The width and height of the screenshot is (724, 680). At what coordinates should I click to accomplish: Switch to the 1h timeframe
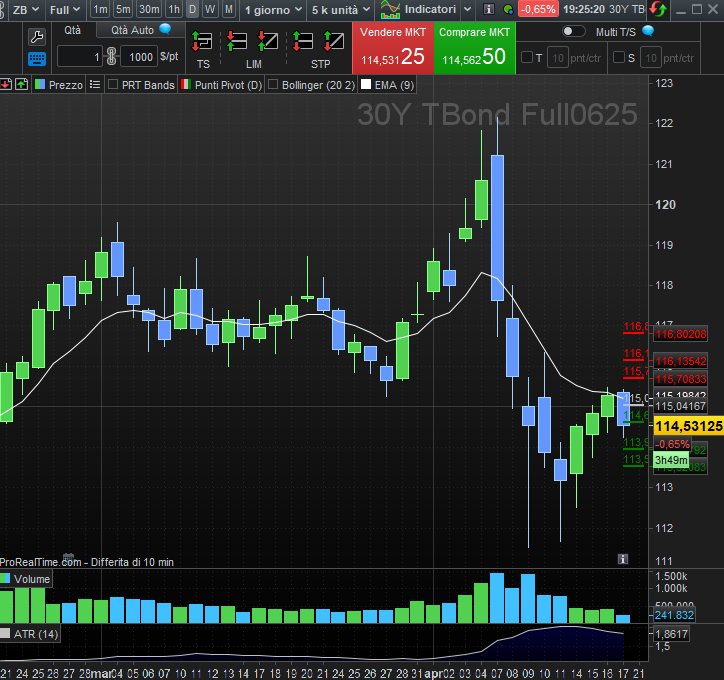pos(175,10)
